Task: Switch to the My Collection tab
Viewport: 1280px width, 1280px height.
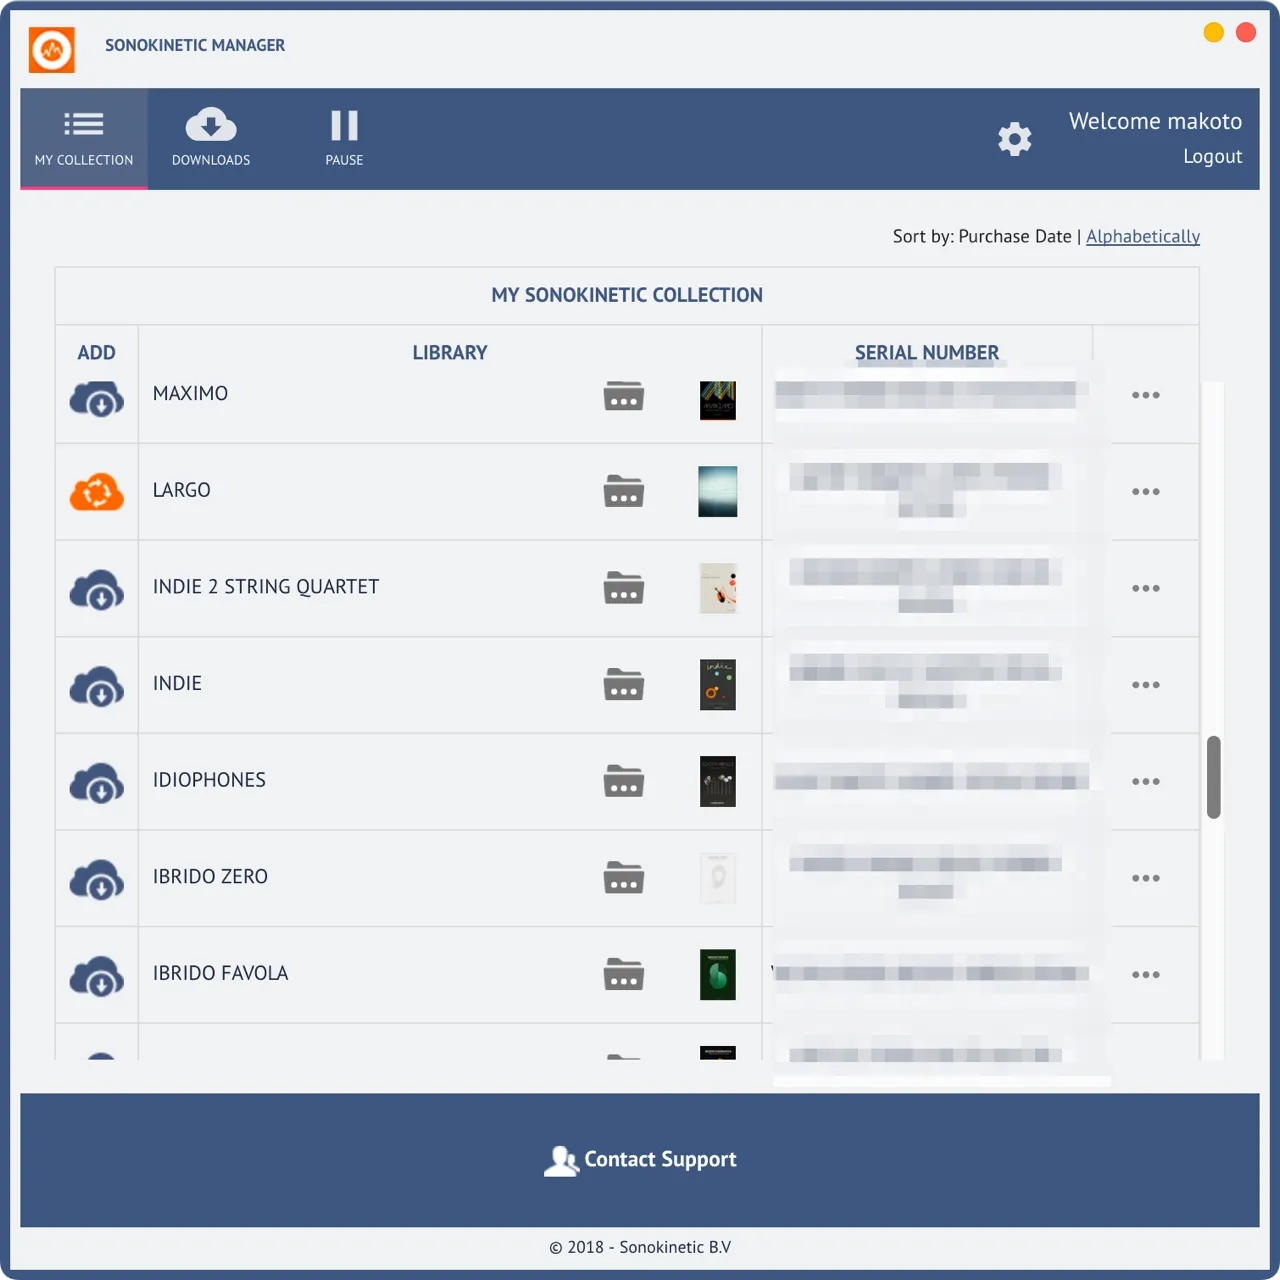Action: [84, 138]
